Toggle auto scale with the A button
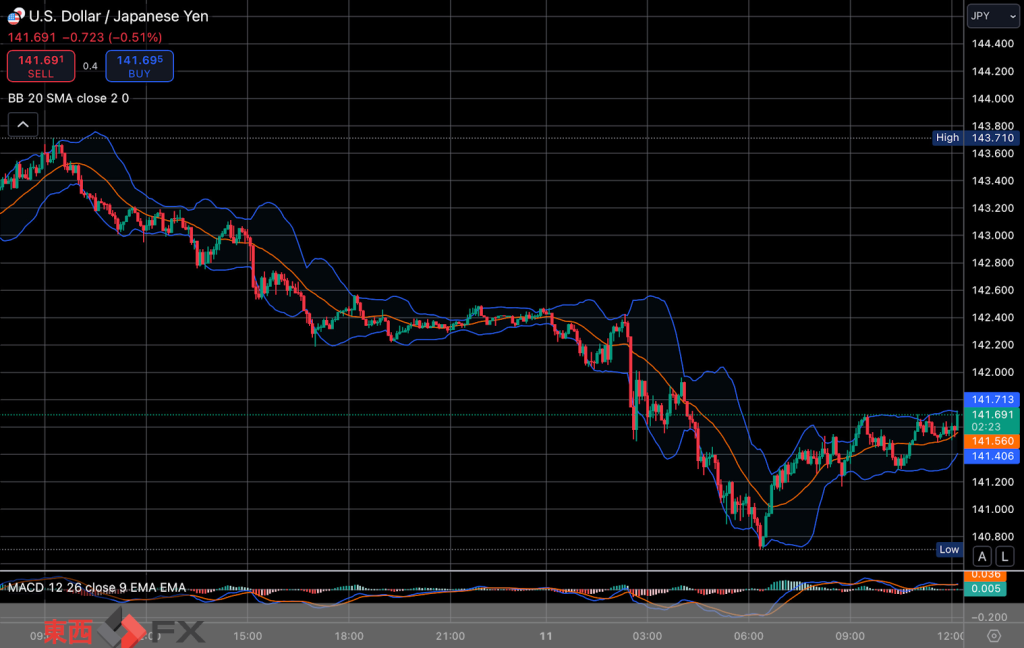 click(x=982, y=557)
